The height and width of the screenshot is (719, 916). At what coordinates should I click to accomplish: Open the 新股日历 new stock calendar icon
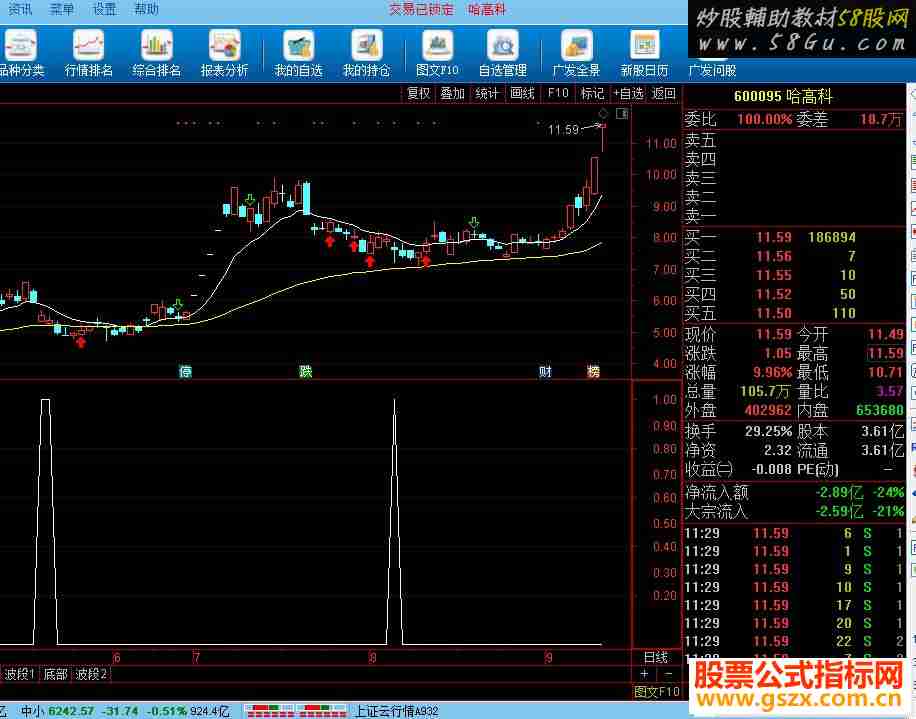point(644,54)
